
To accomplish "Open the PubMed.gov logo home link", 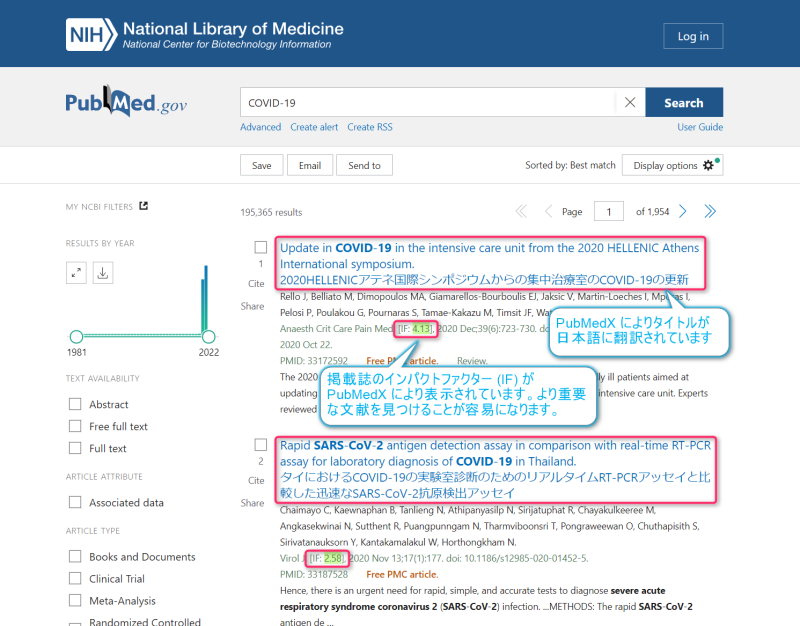I will (x=126, y=101).
